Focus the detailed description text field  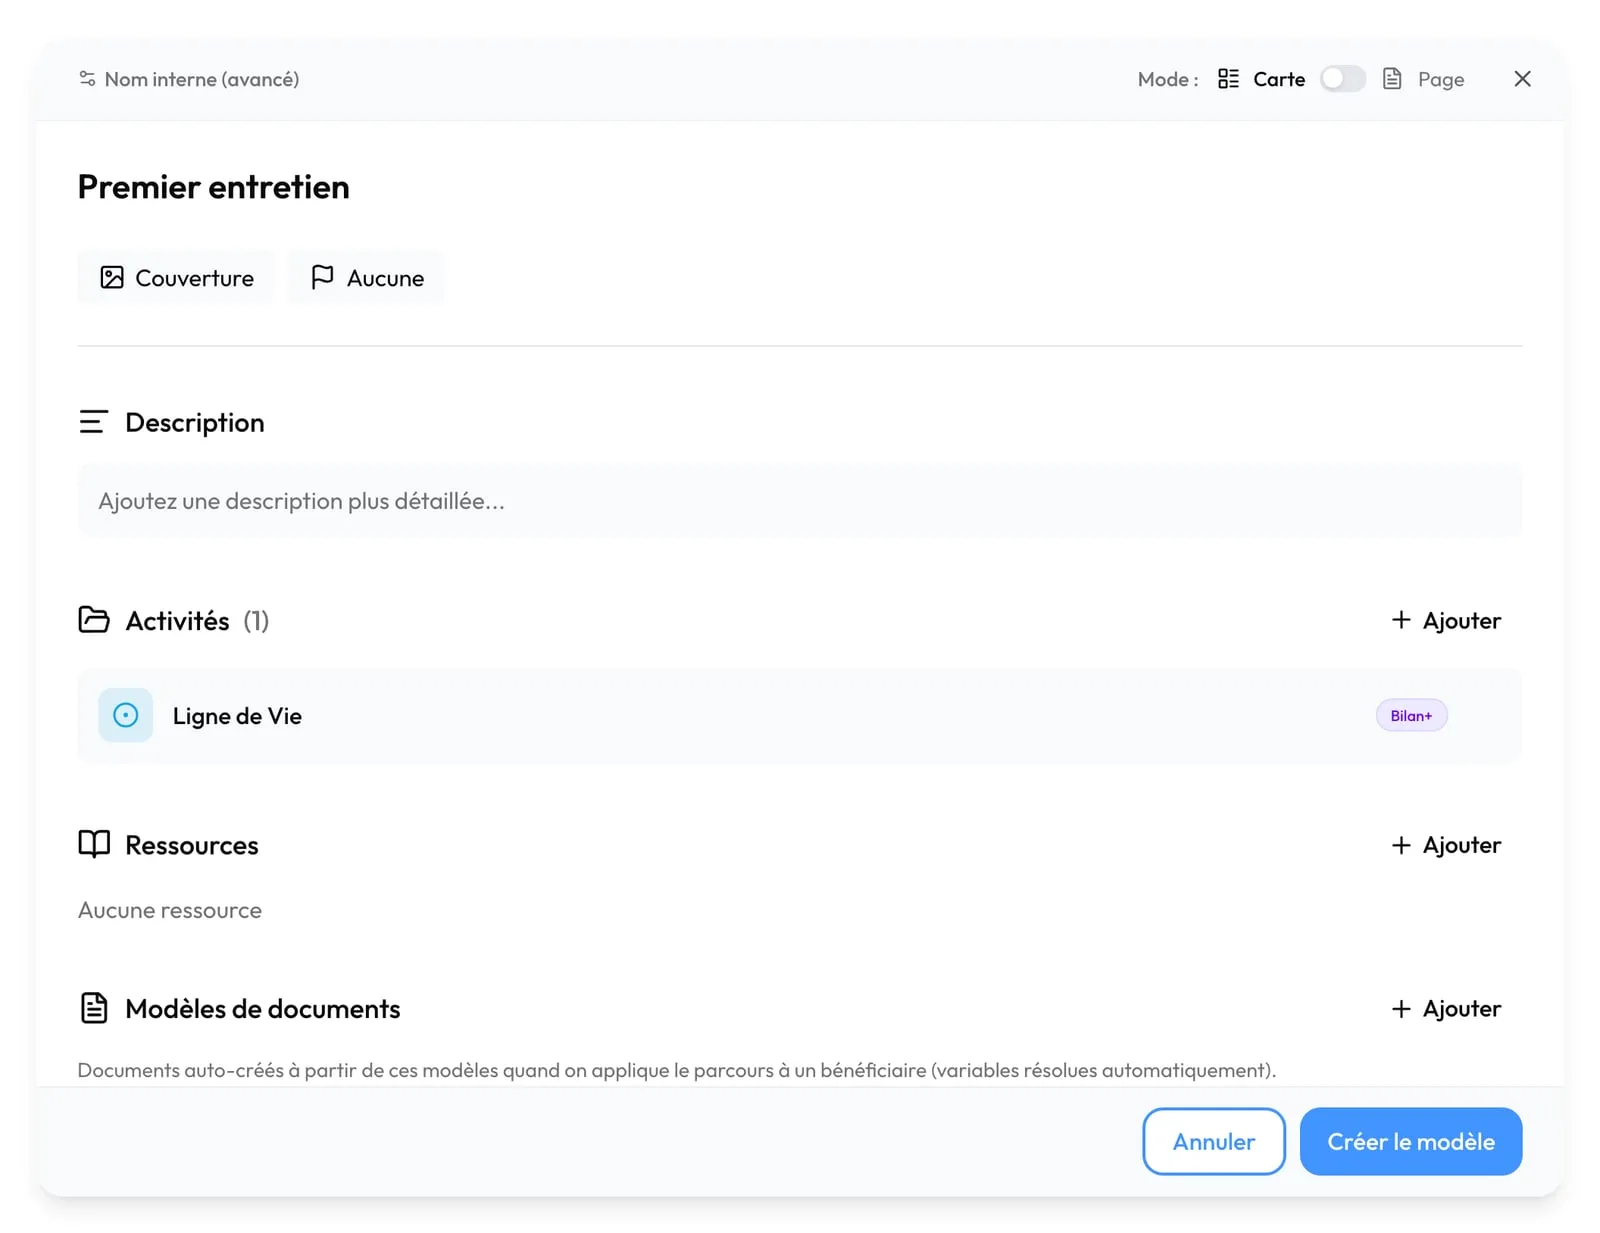[800, 501]
